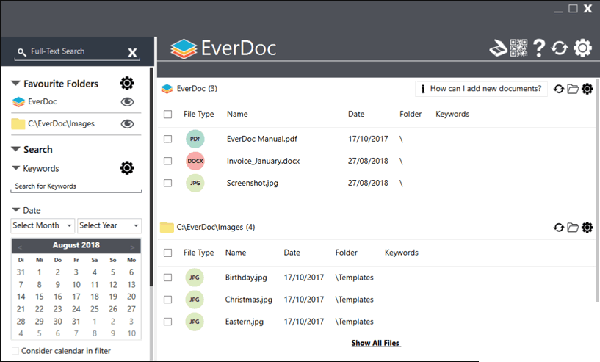Open Favourite Folders settings gear
Image resolution: width=600 pixels, height=362 pixels.
tap(127, 83)
